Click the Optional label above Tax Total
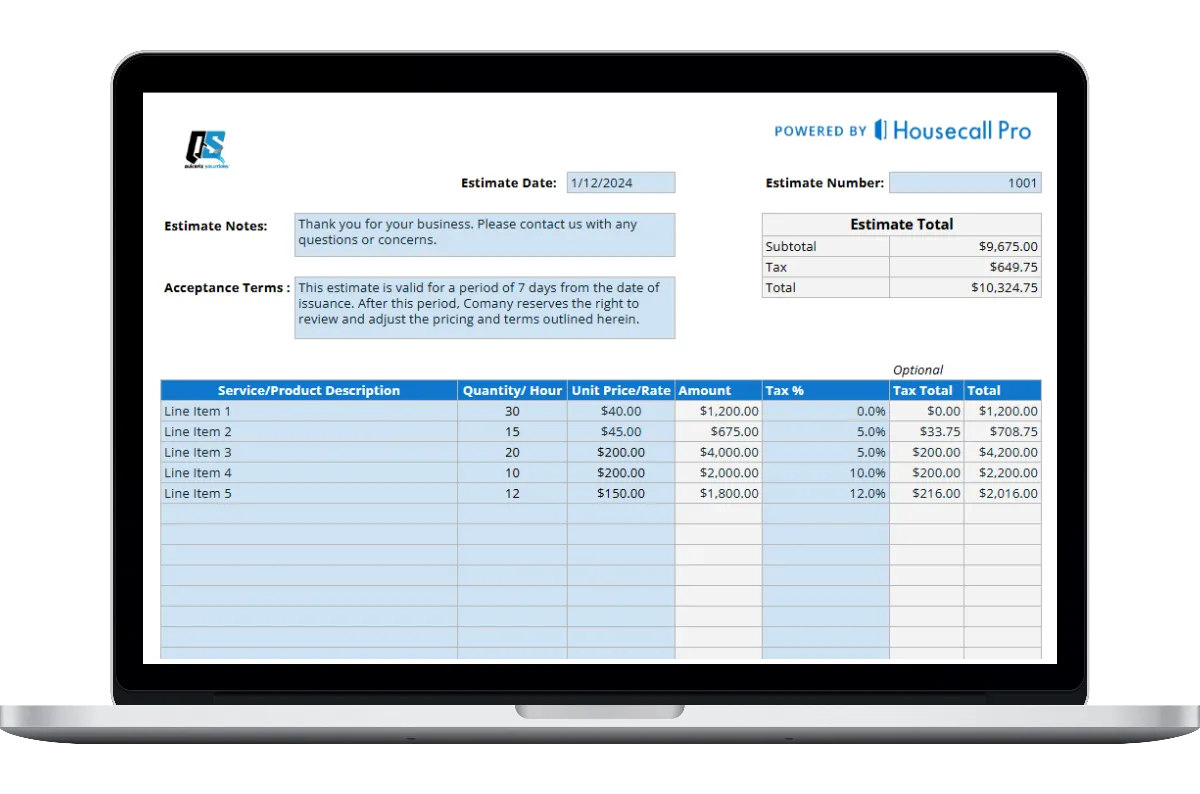Image resolution: width=1200 pixels, height=794 pixels. 918,370
